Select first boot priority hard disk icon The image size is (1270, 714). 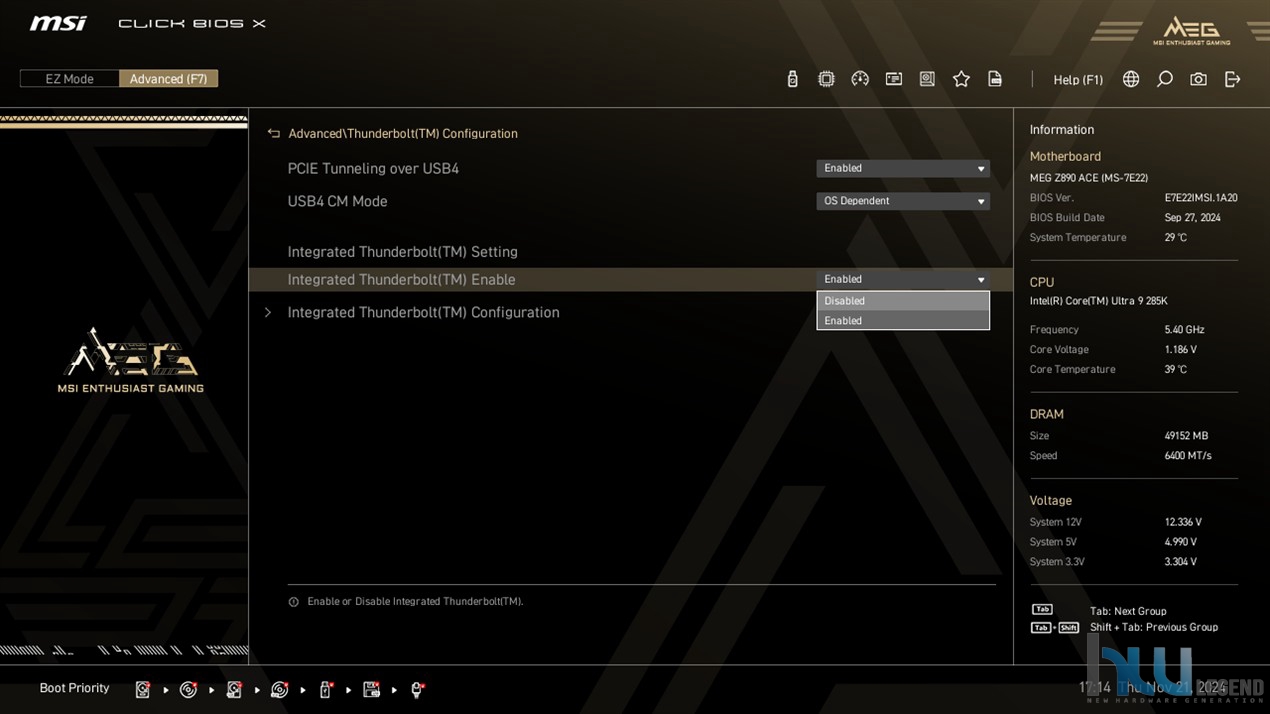coord(143,690)
